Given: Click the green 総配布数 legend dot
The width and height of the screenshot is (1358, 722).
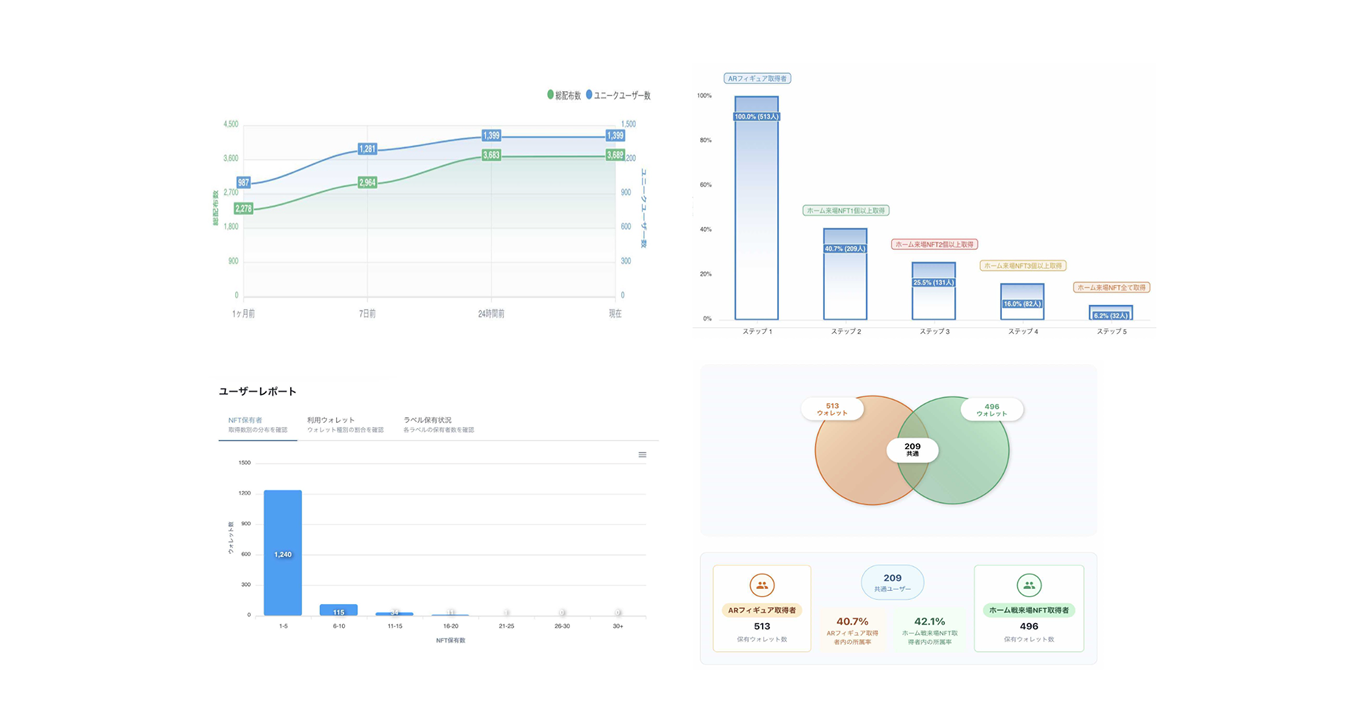Looking at the screenshot, I should point(550,95).
